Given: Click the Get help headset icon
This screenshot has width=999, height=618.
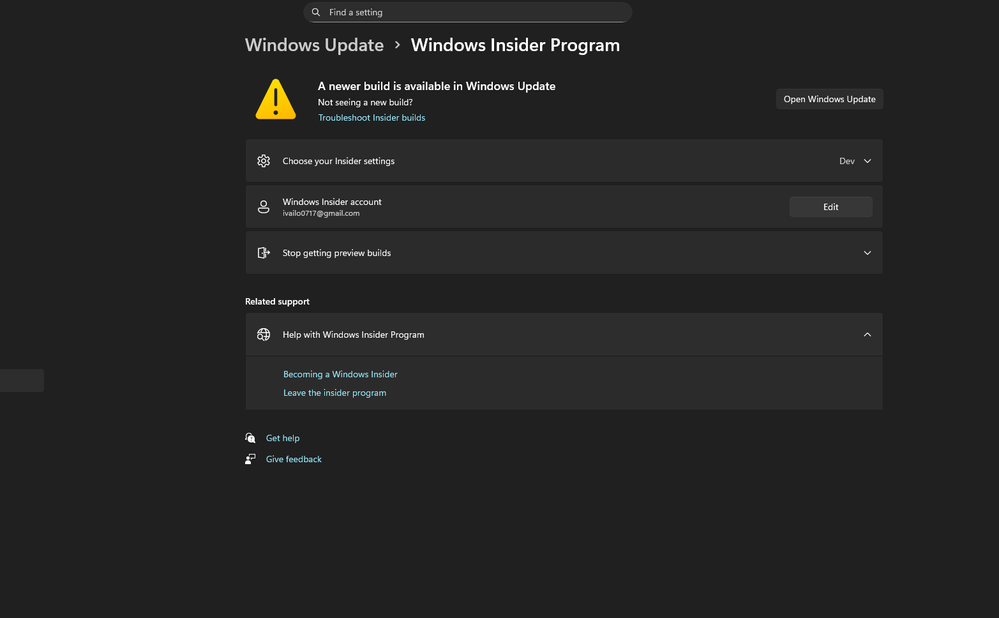Looking at the screenshot, I should point(250,438).
